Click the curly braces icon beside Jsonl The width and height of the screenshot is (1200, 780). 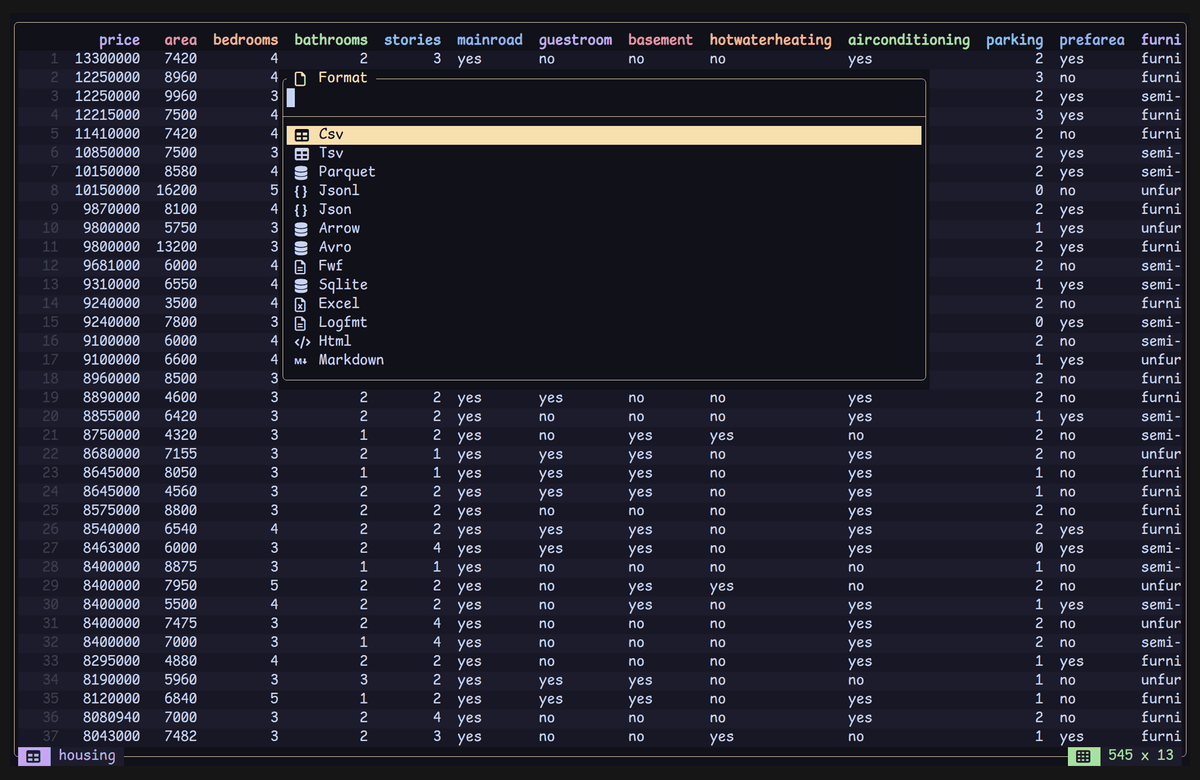[x=301, y=191]
